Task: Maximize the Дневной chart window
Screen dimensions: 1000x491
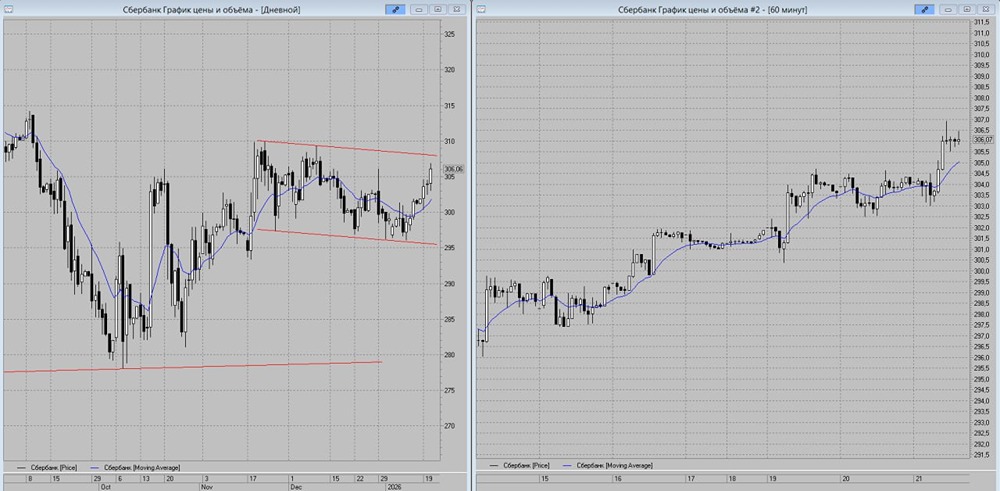Action: (437, 10)
